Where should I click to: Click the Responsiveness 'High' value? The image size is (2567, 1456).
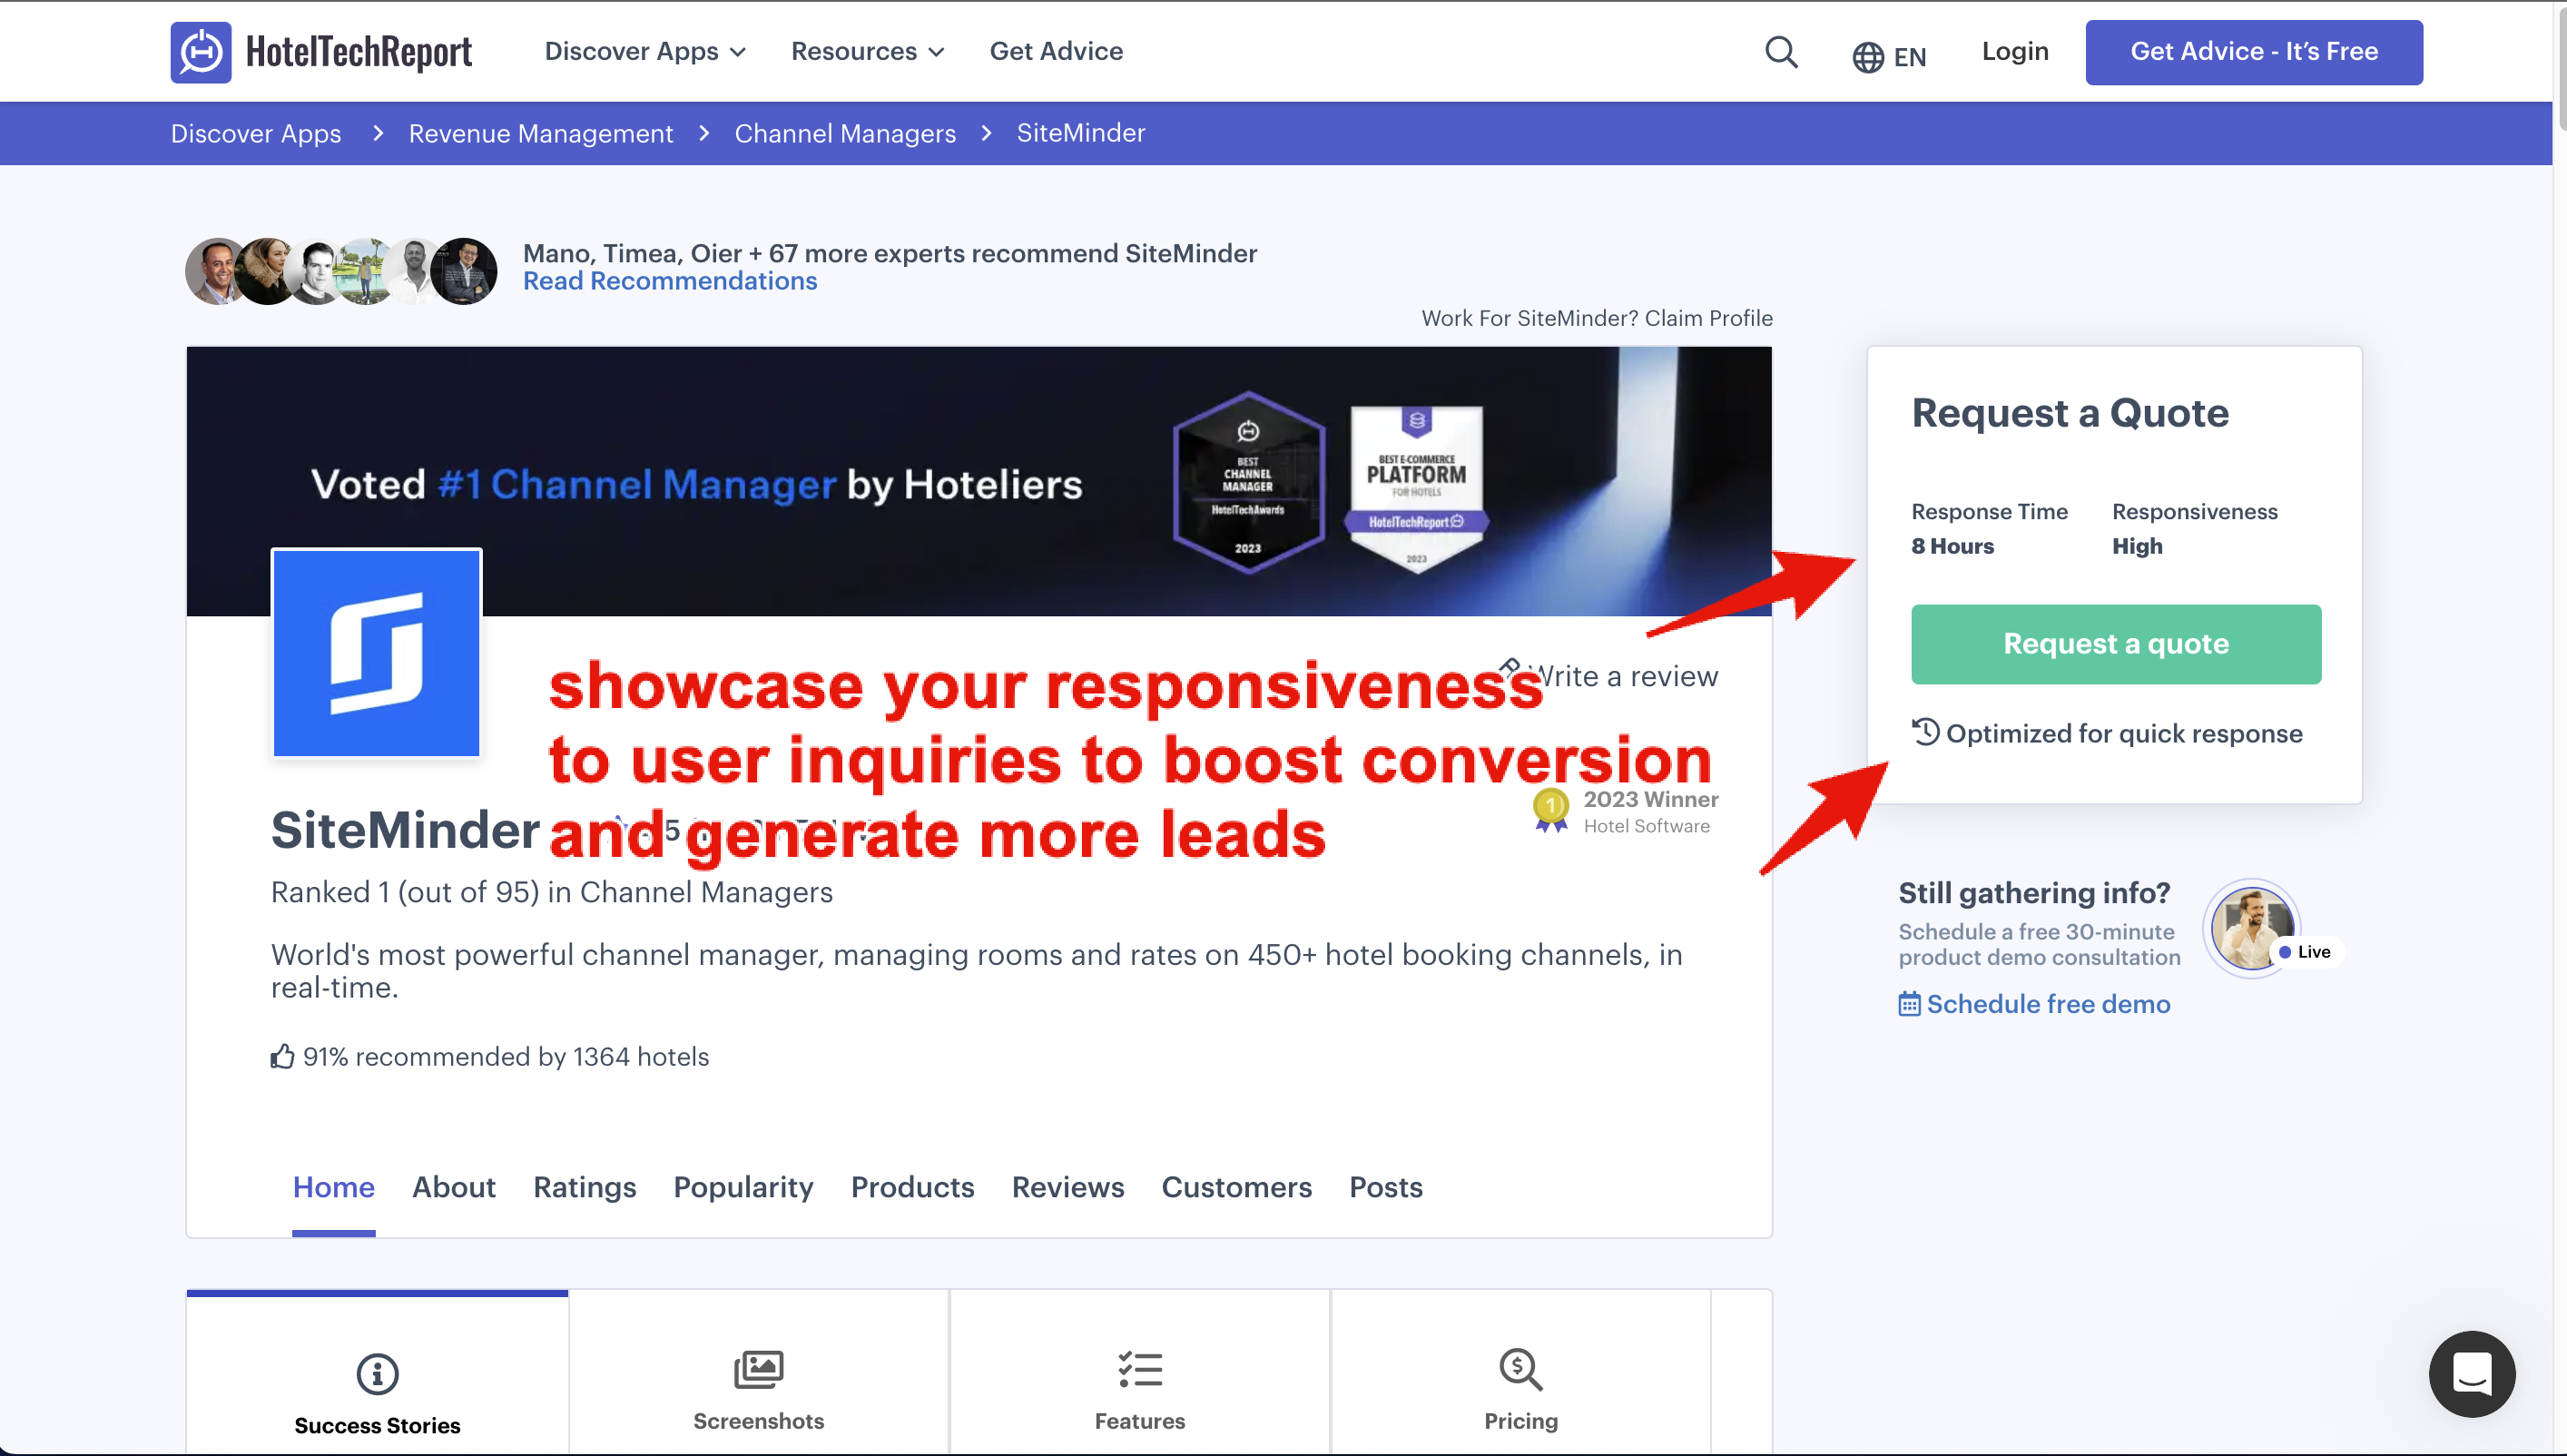2137,546
